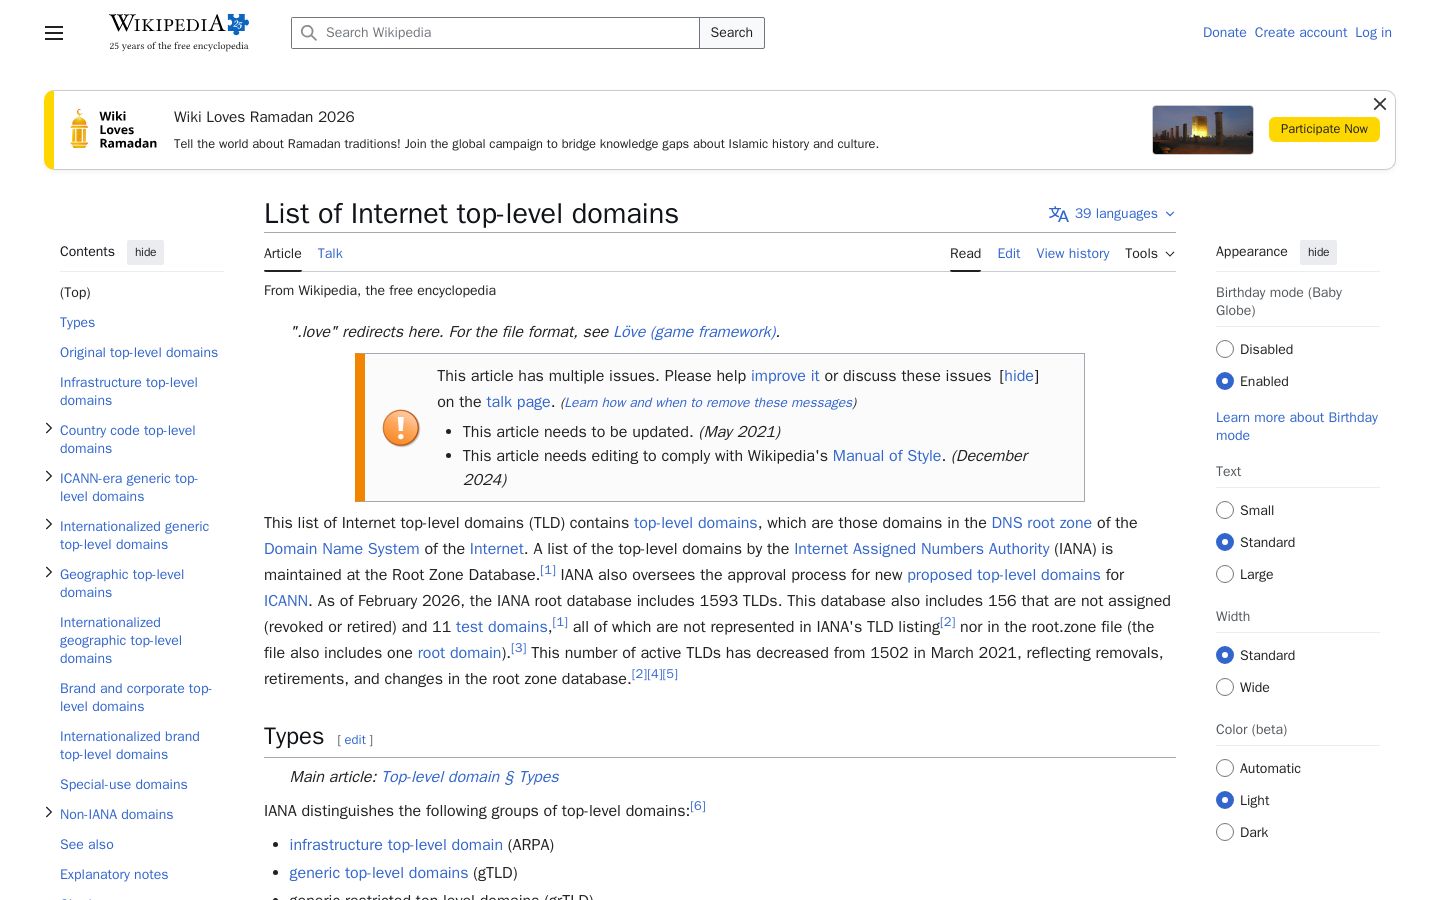Click the orange exclamation issue icon

click(x=401, y=428)
